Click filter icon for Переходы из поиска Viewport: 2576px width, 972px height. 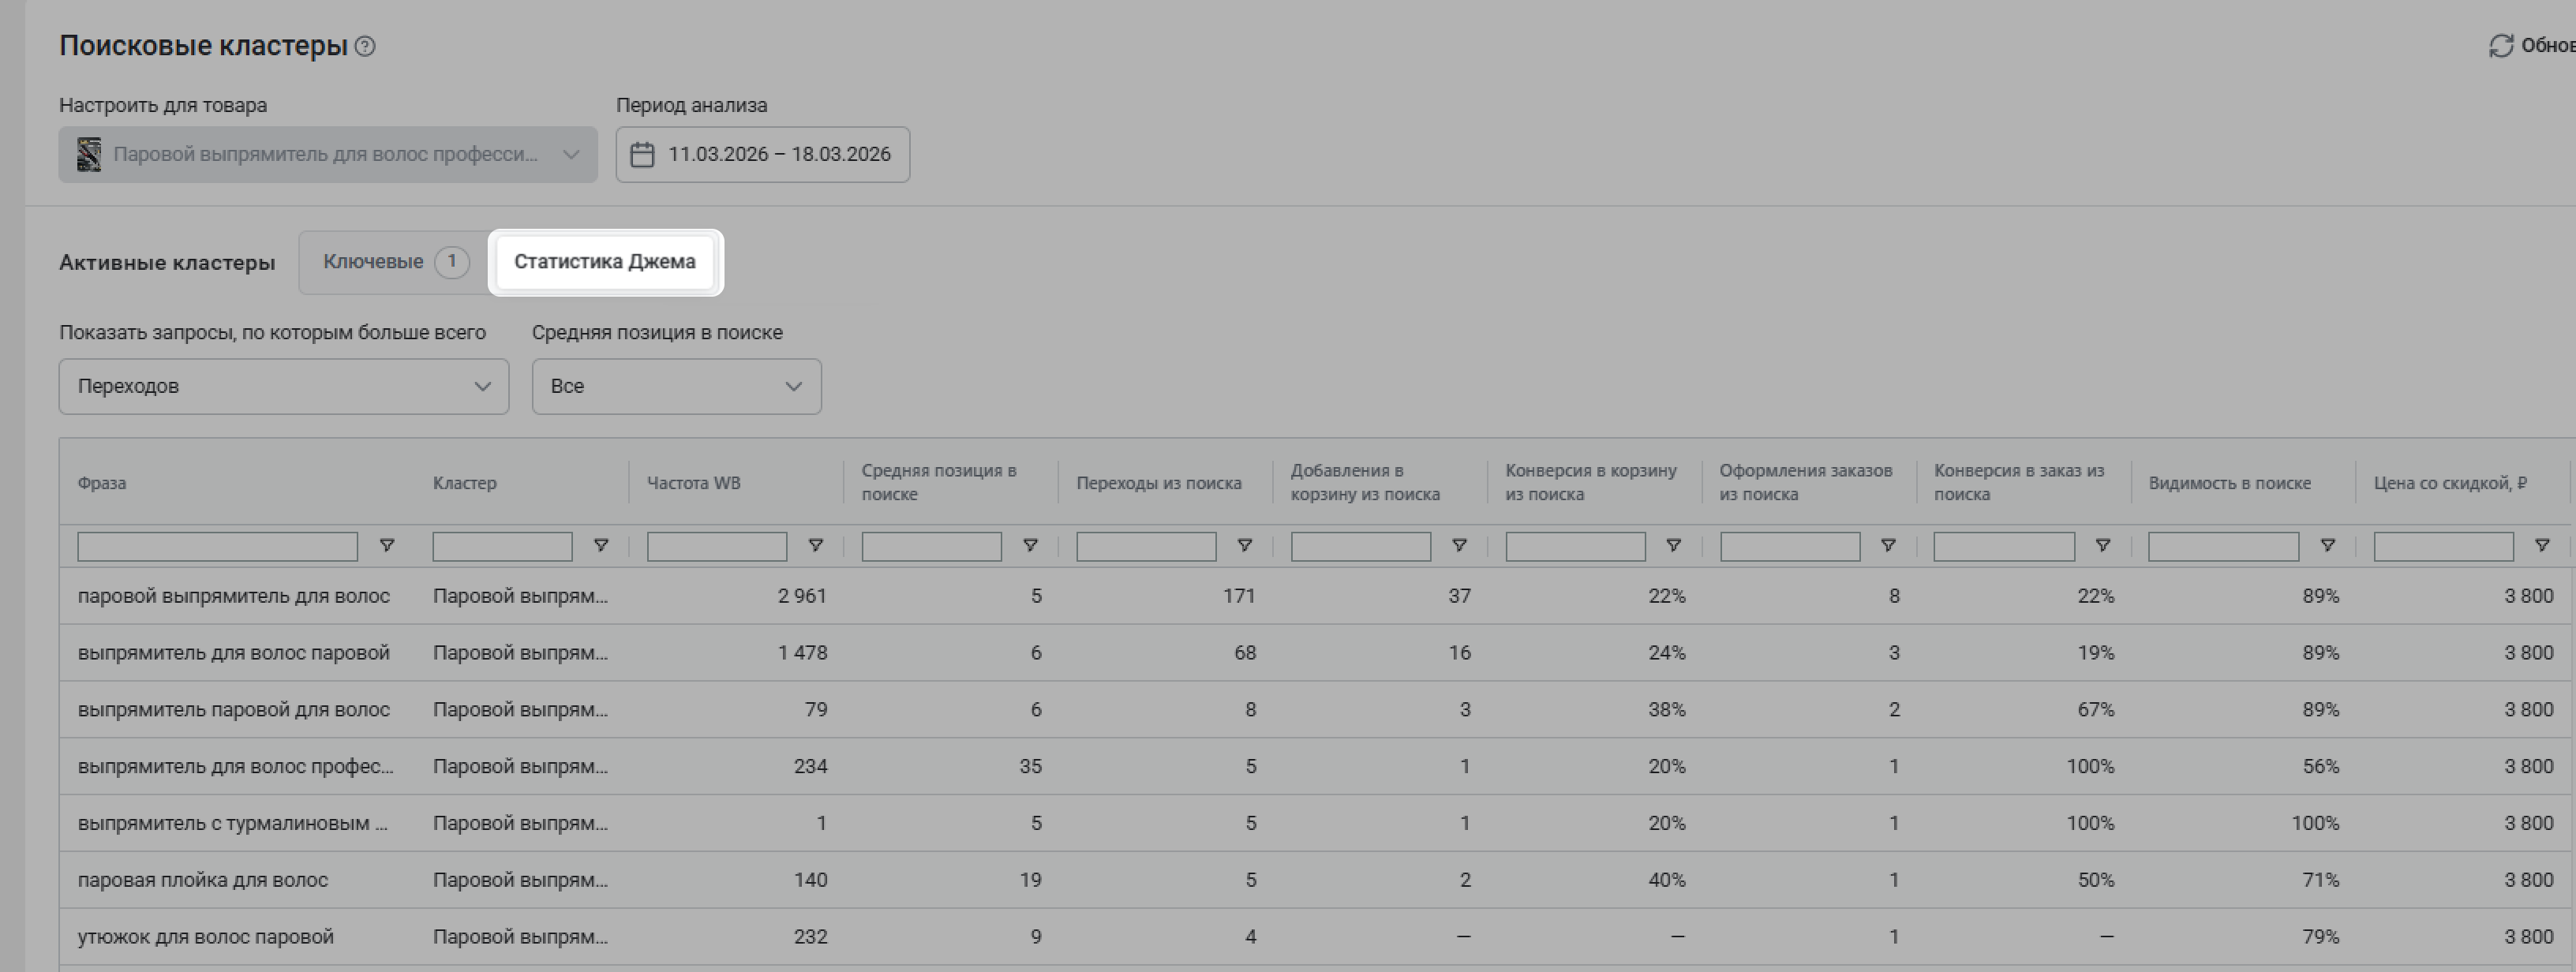1245,546
